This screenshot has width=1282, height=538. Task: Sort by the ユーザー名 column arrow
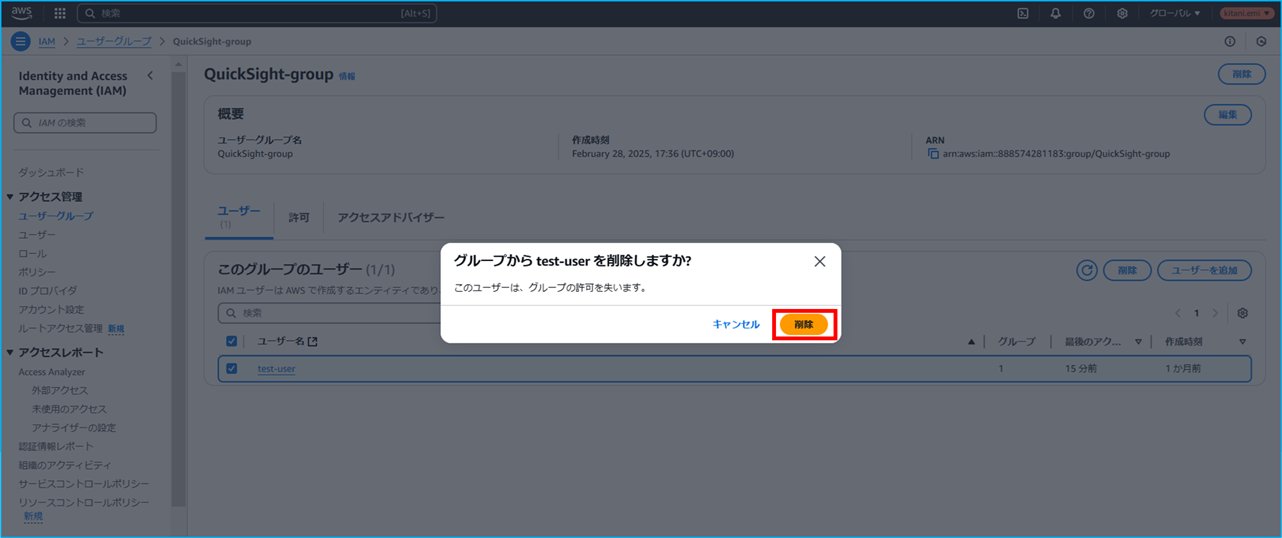[971, 342]
